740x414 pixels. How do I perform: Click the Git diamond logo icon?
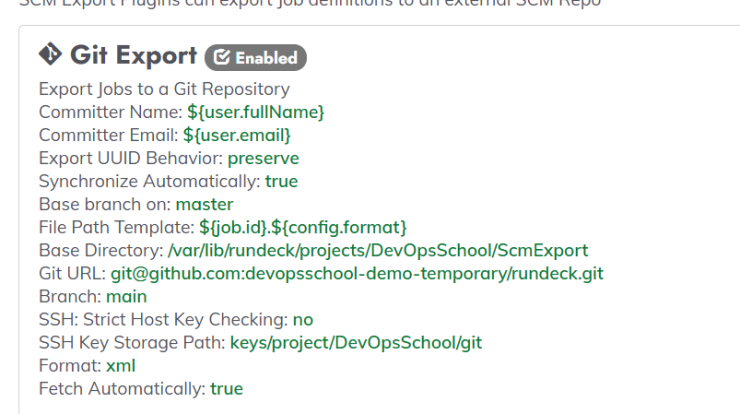[50, 54]
